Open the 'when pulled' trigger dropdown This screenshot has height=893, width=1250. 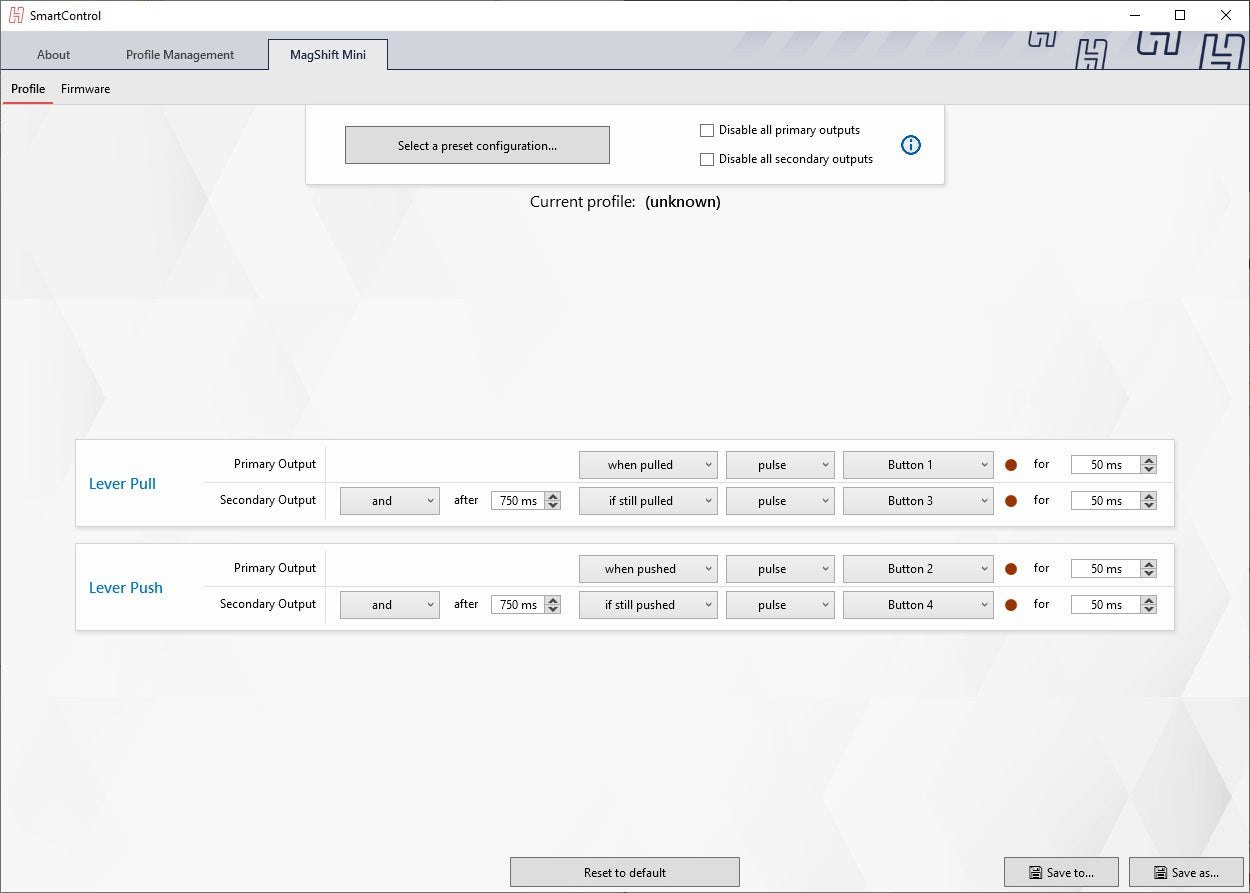coord(648,465)
